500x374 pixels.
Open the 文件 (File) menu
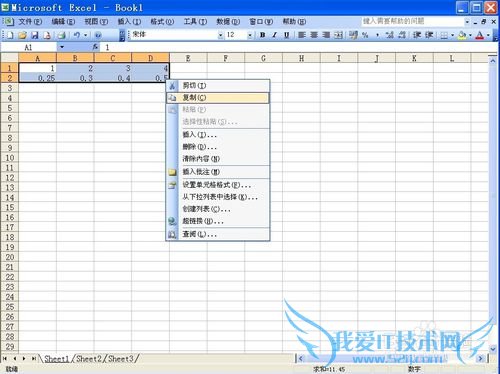pyautogui.click(x=30, y=22)
